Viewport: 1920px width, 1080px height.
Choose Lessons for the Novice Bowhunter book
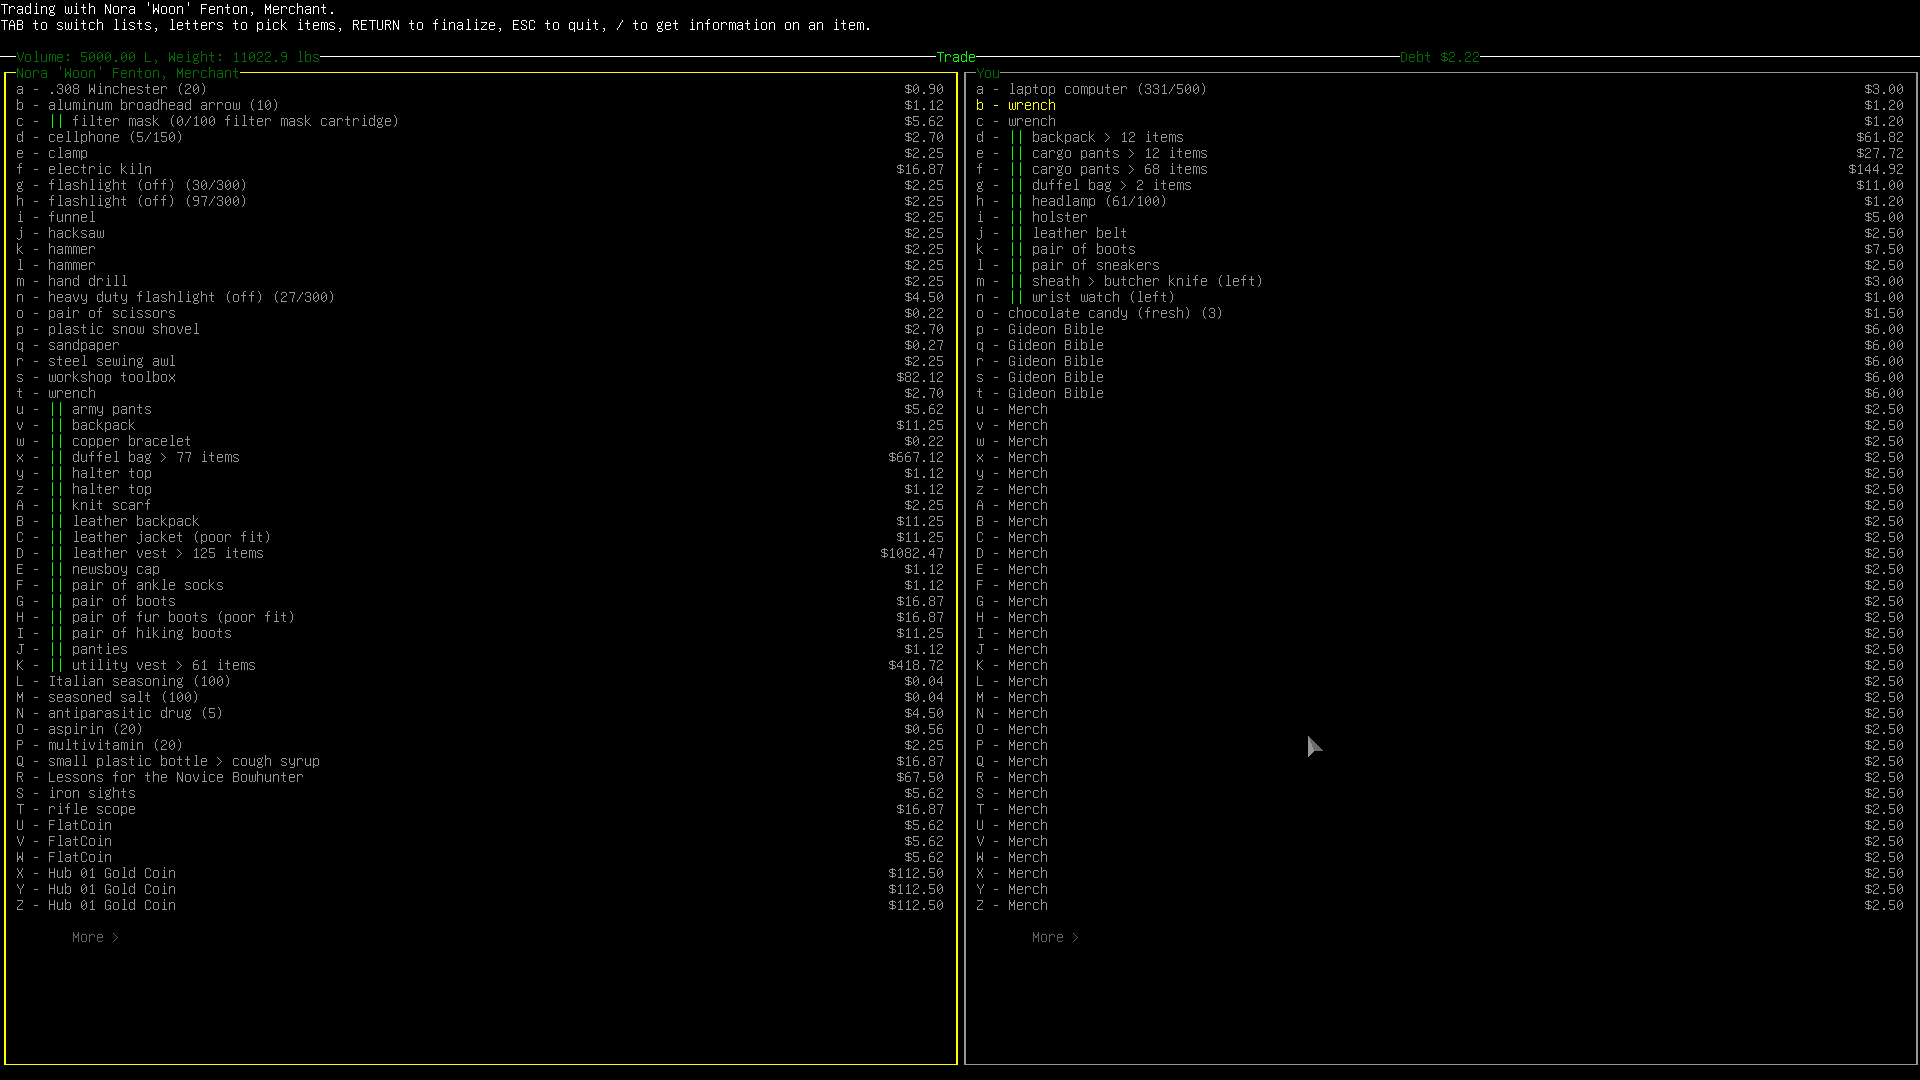[x=175, y=777]
